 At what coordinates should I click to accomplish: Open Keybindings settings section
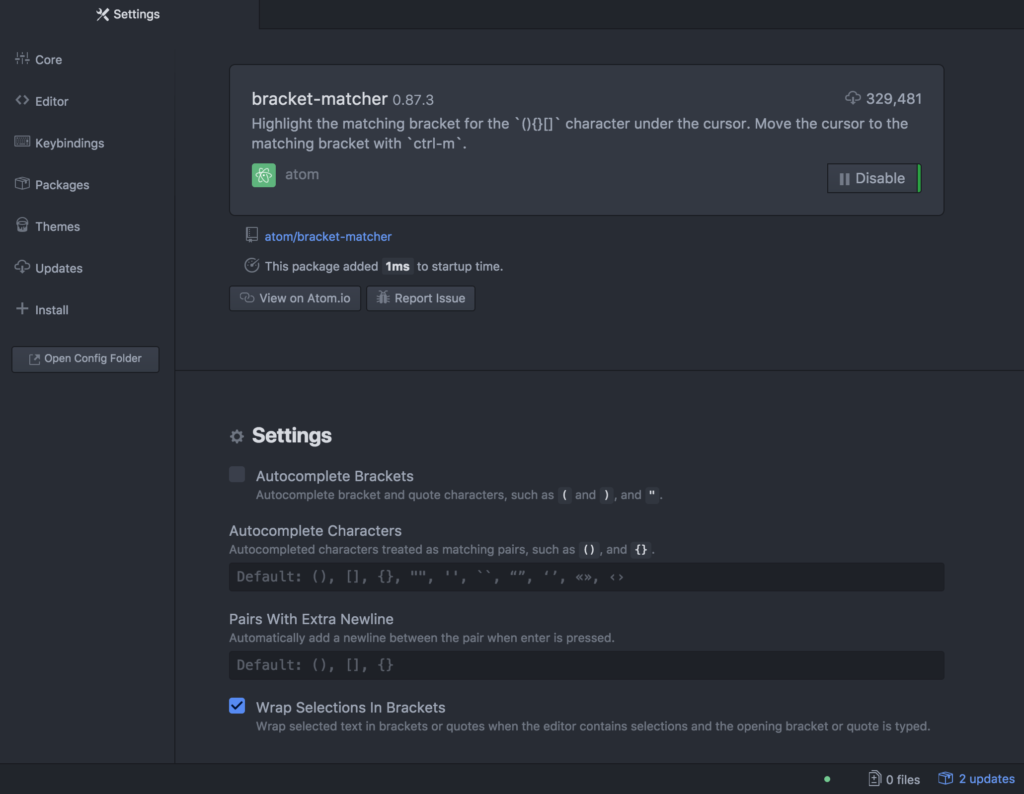coord(69,143)
